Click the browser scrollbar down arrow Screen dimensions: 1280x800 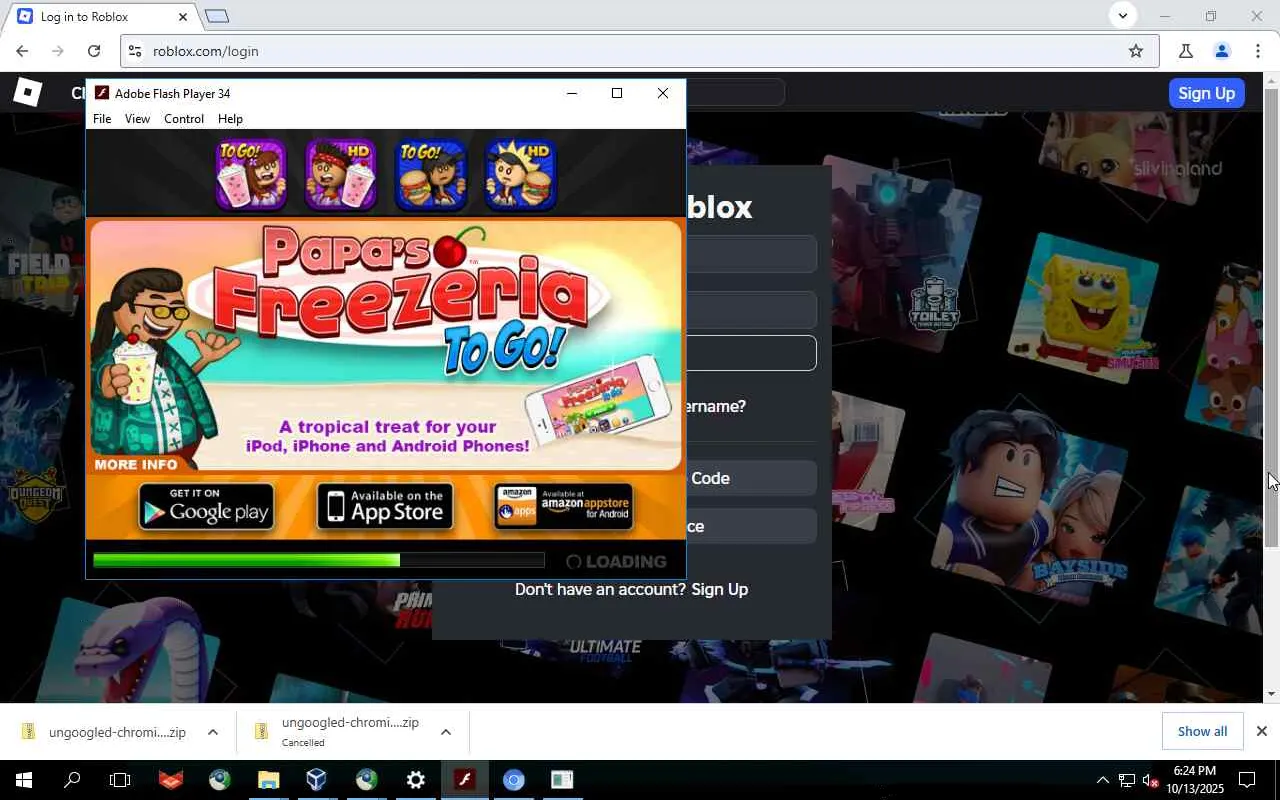pos(1271,694)
